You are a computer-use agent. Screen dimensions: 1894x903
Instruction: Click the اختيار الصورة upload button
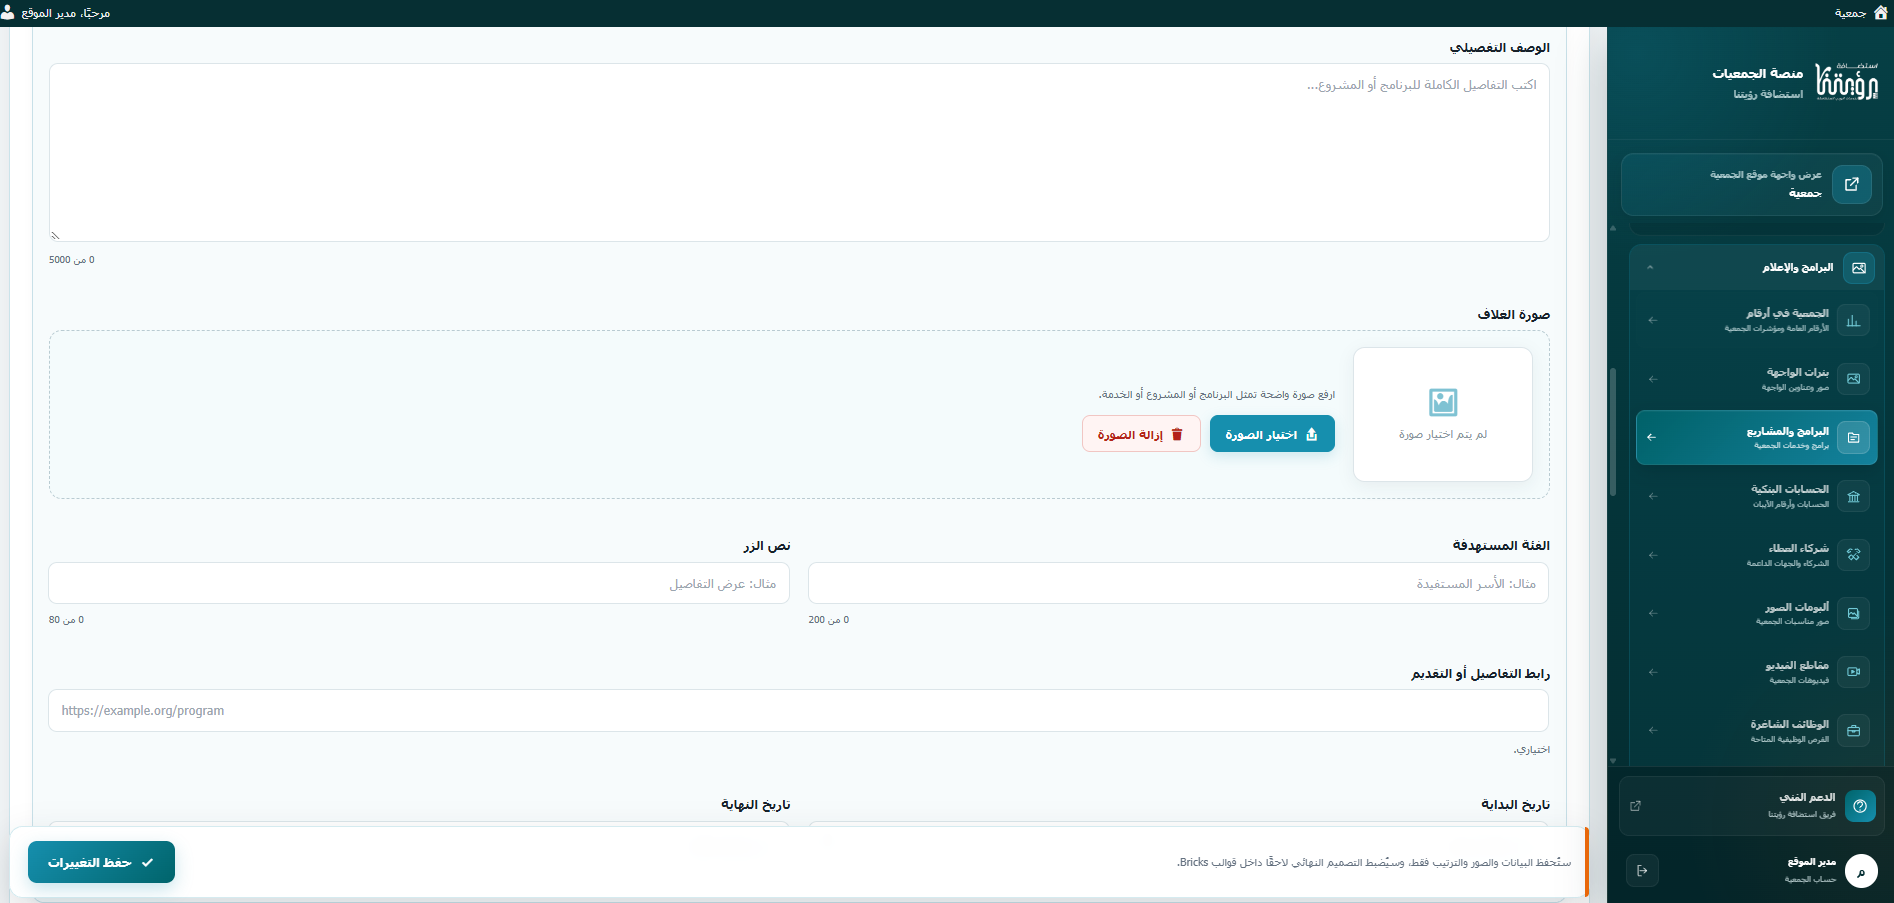(1272, 434)
